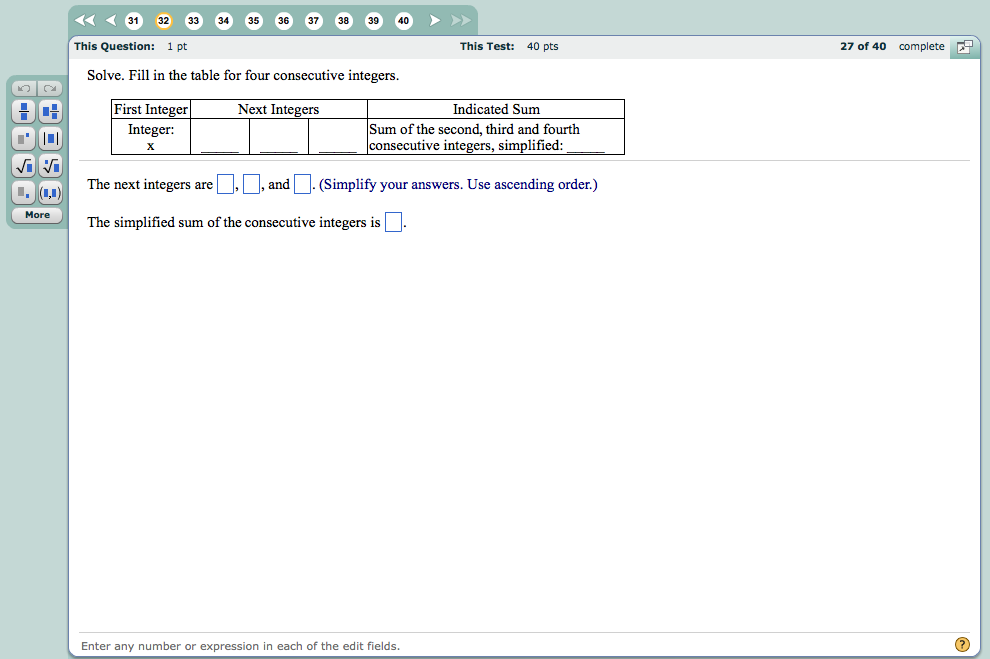Go to the previous question arrow

point(110,20)
